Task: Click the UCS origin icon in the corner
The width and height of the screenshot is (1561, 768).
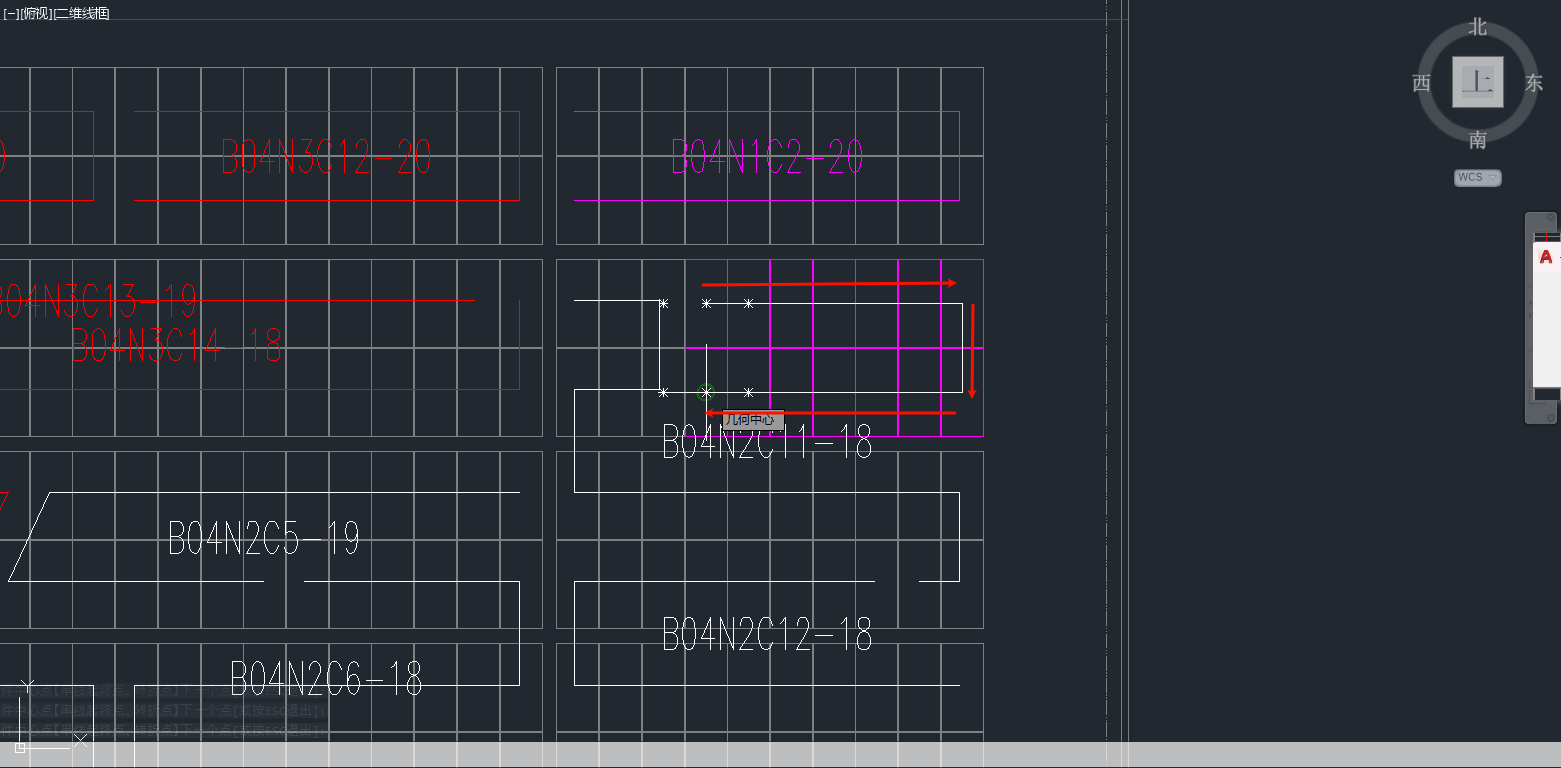Action: pyautogui.click(x=20, y=746)
